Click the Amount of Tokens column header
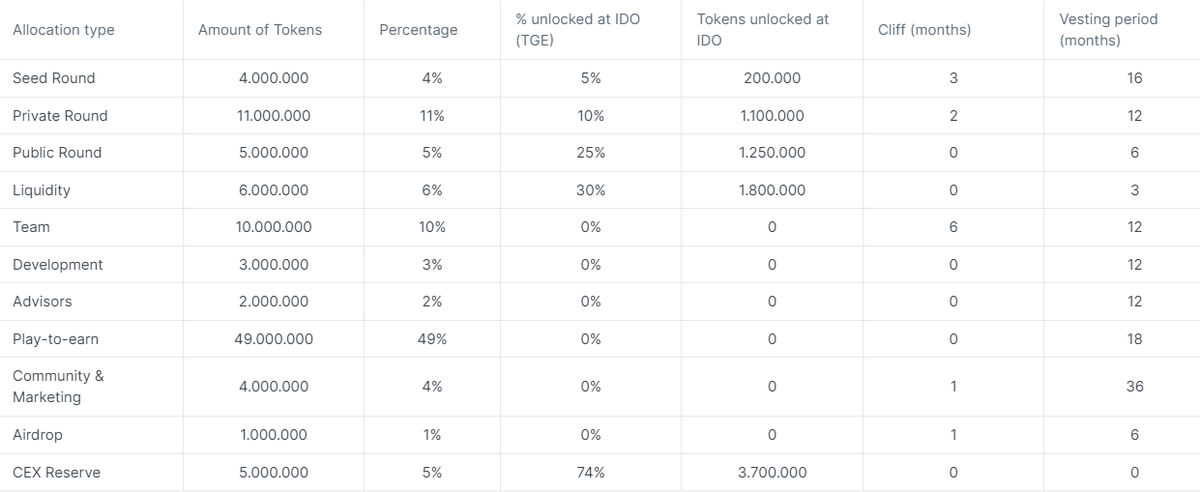 (260, 30)
